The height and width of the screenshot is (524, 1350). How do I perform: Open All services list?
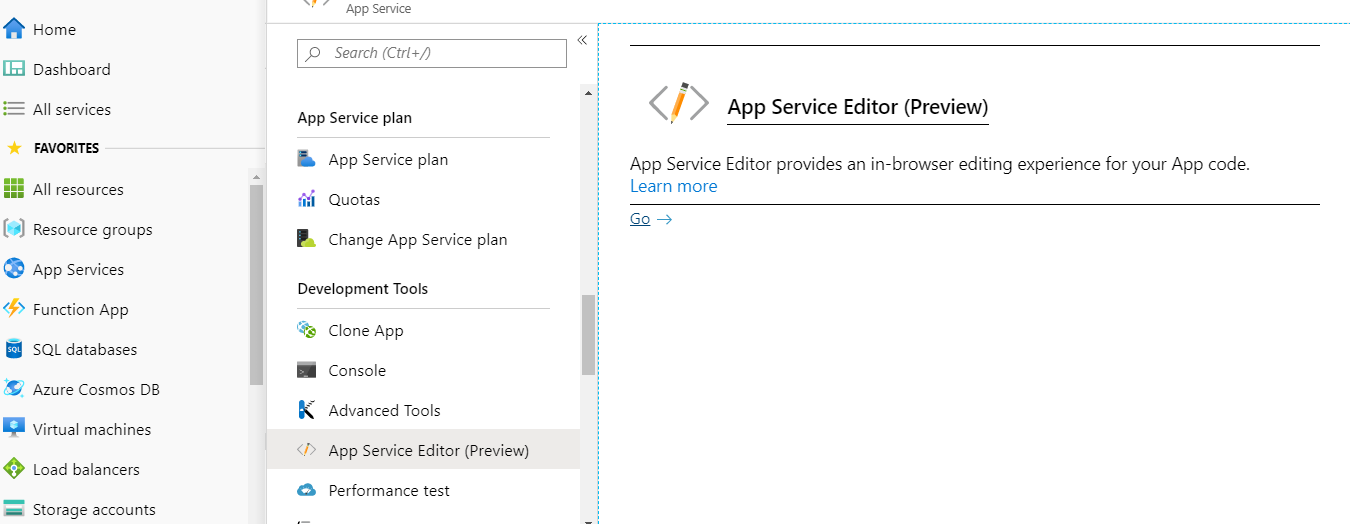coord(71,109)
